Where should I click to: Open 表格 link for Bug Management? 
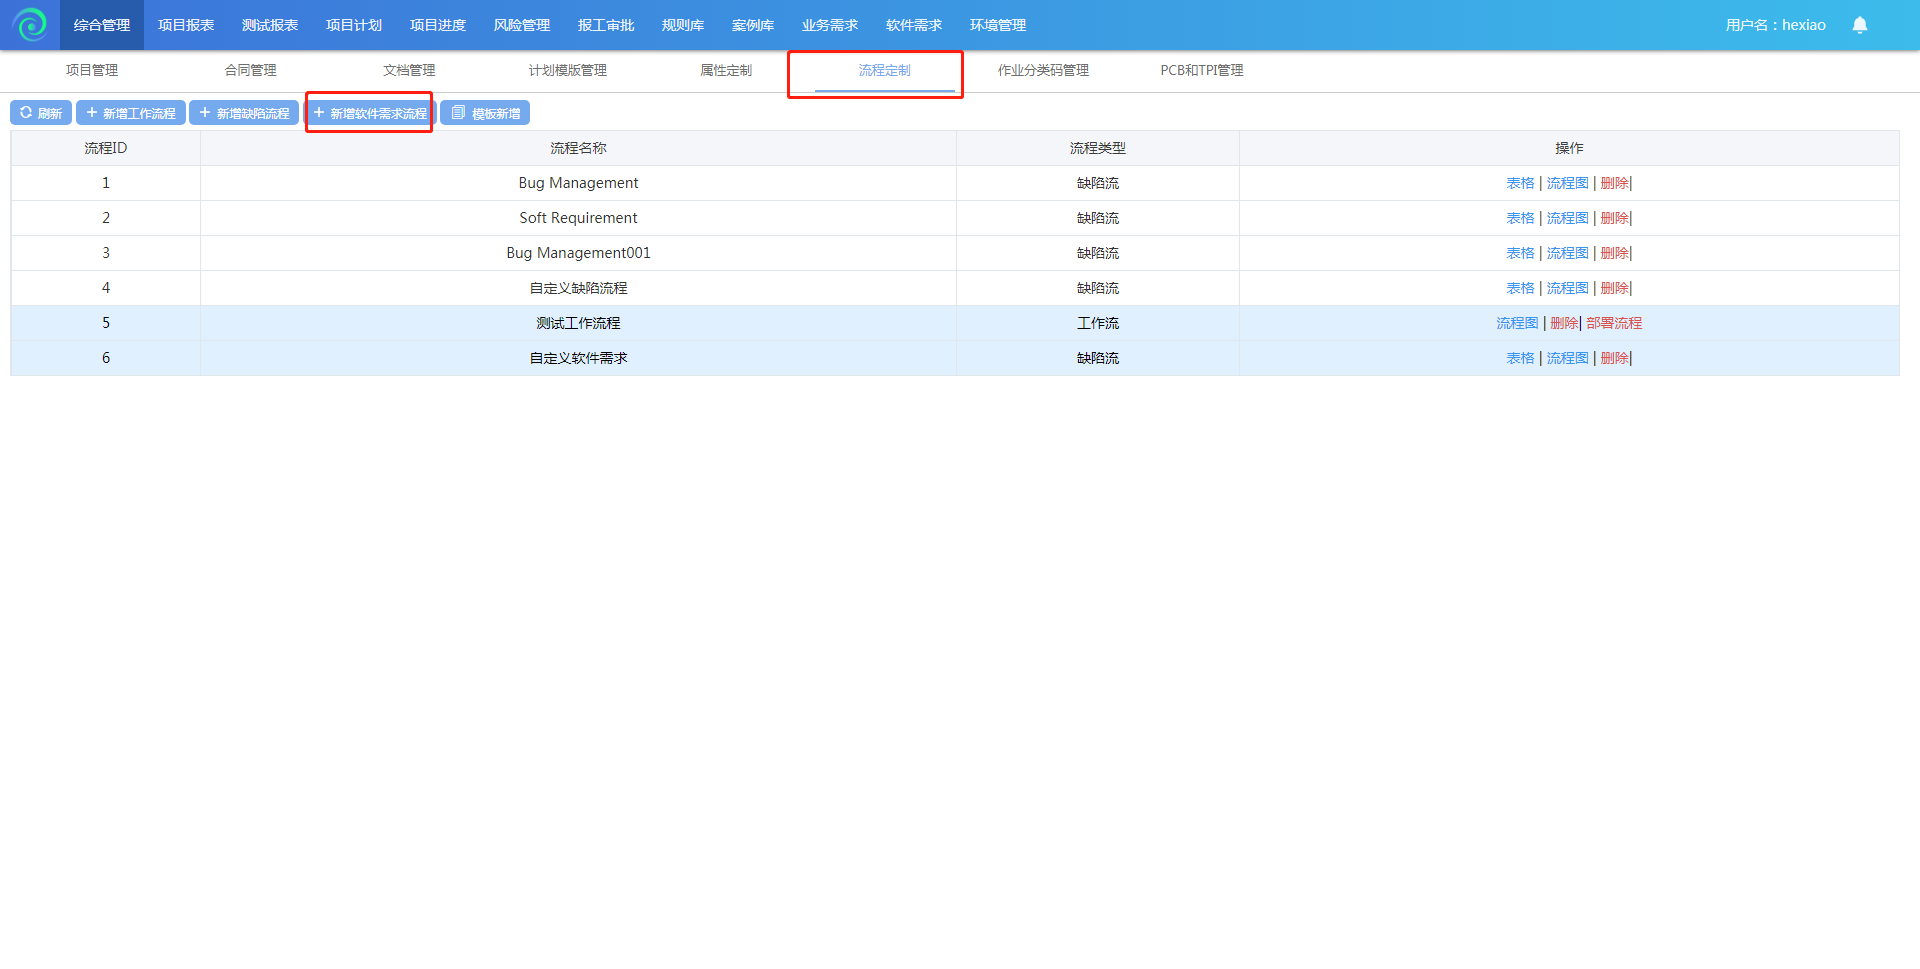pos(1520,183)
